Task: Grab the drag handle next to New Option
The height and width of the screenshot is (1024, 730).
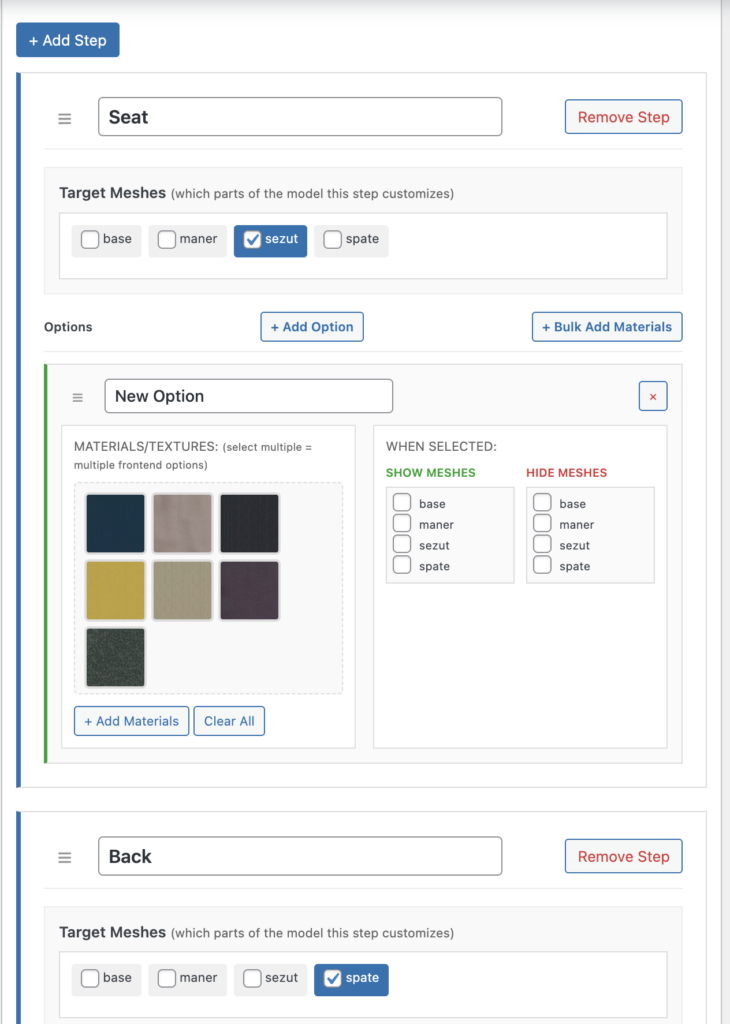Action: pyautogui.click(x=77, y=396)
